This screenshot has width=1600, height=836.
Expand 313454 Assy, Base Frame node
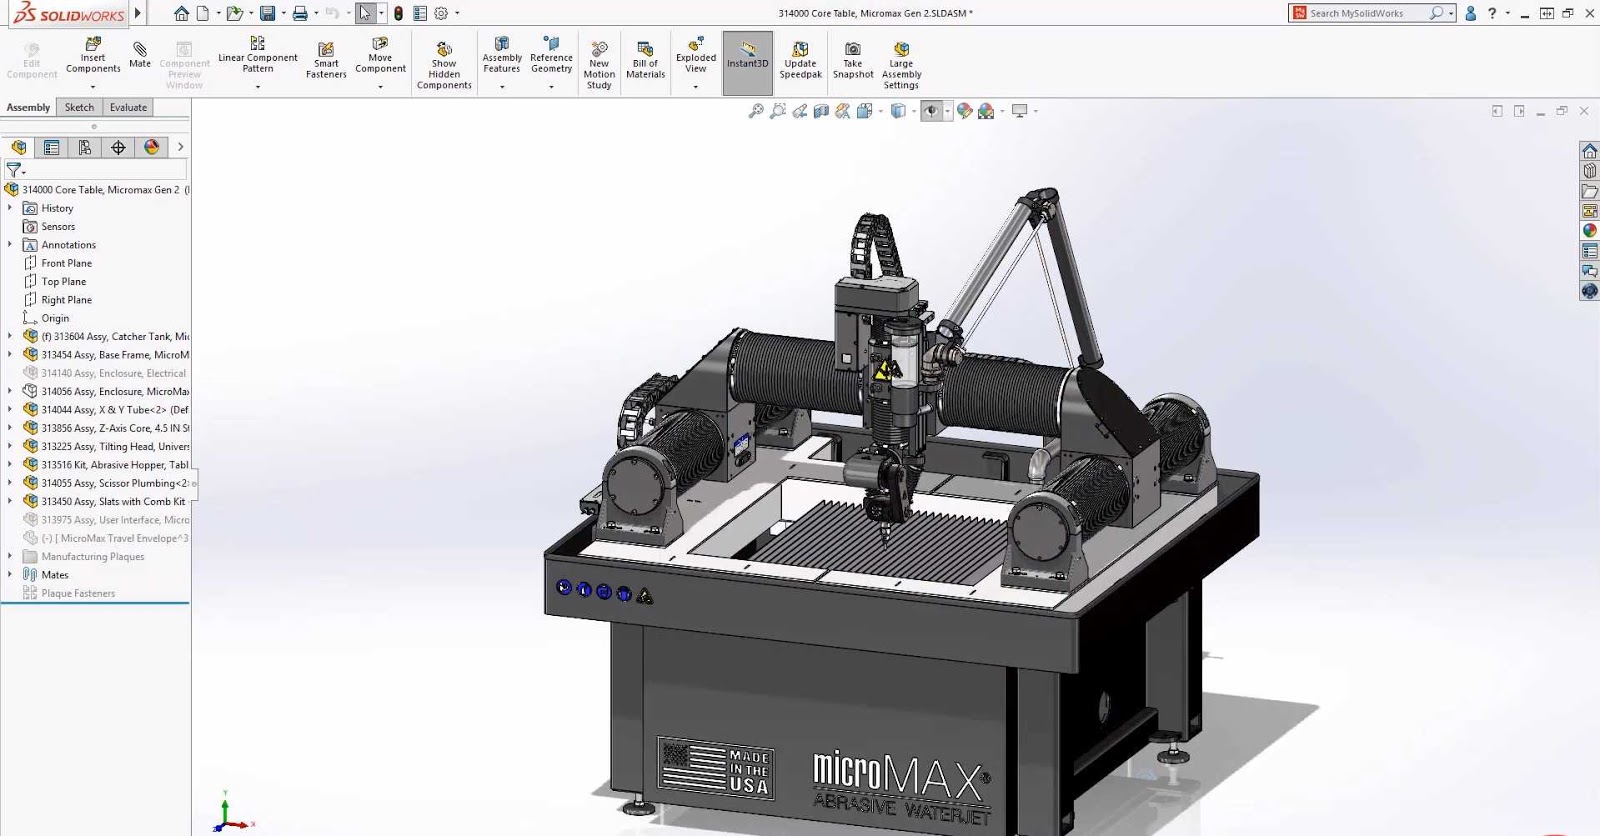(10, 354)
